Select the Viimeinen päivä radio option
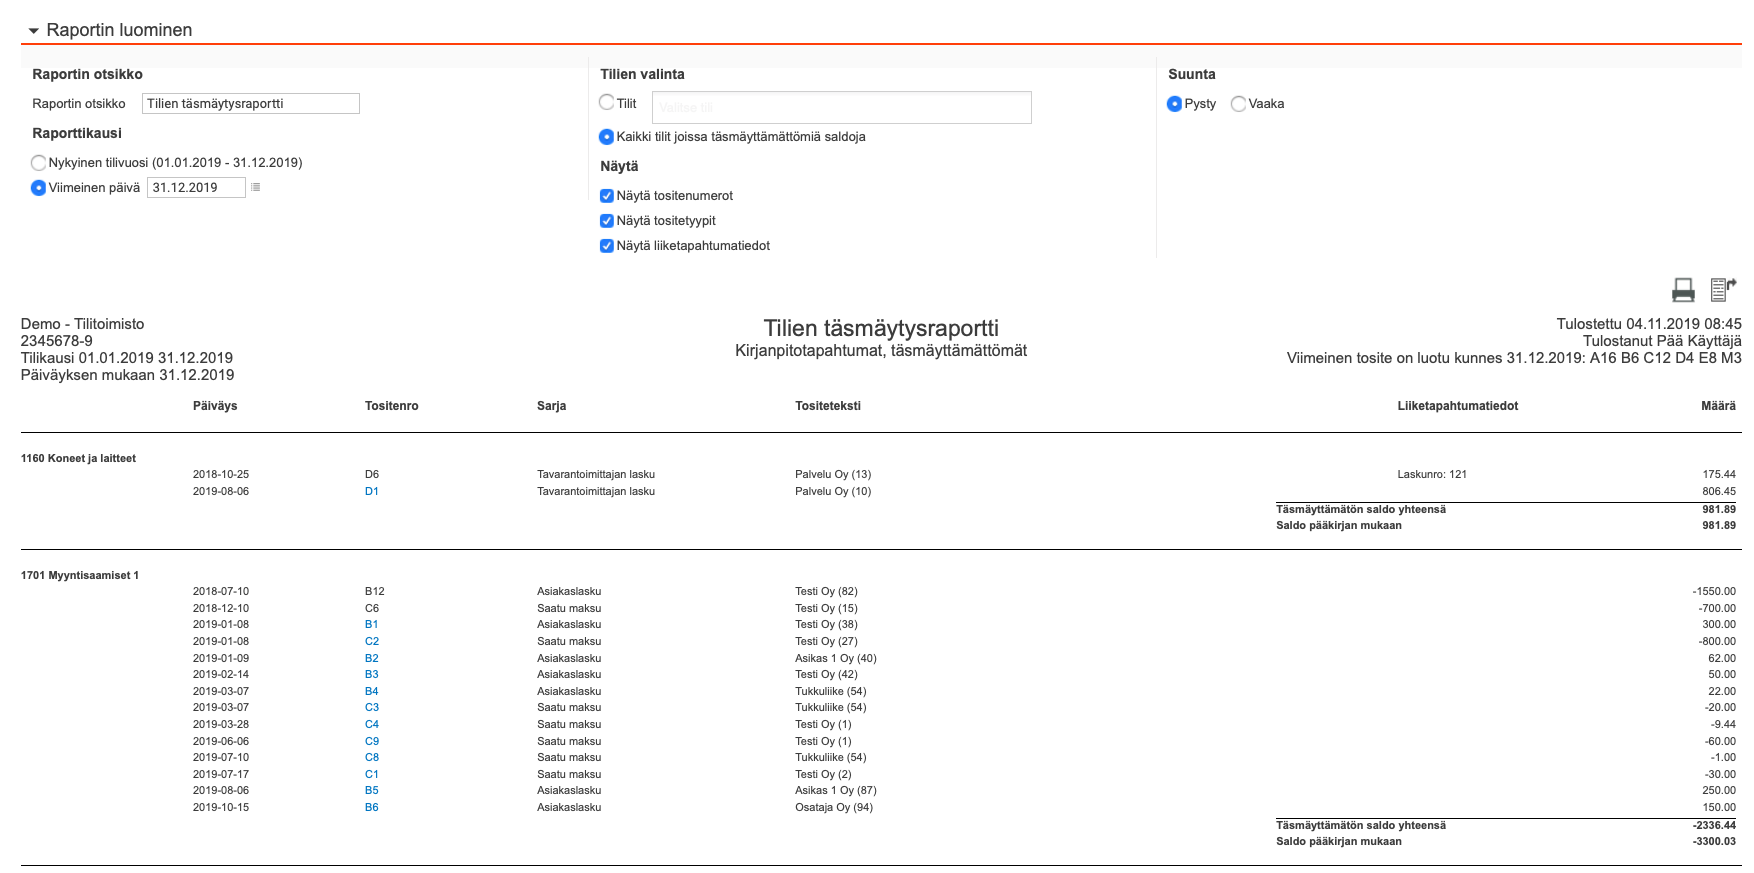The width and height of the screenshot is (1754, 873). click(39, 188)
